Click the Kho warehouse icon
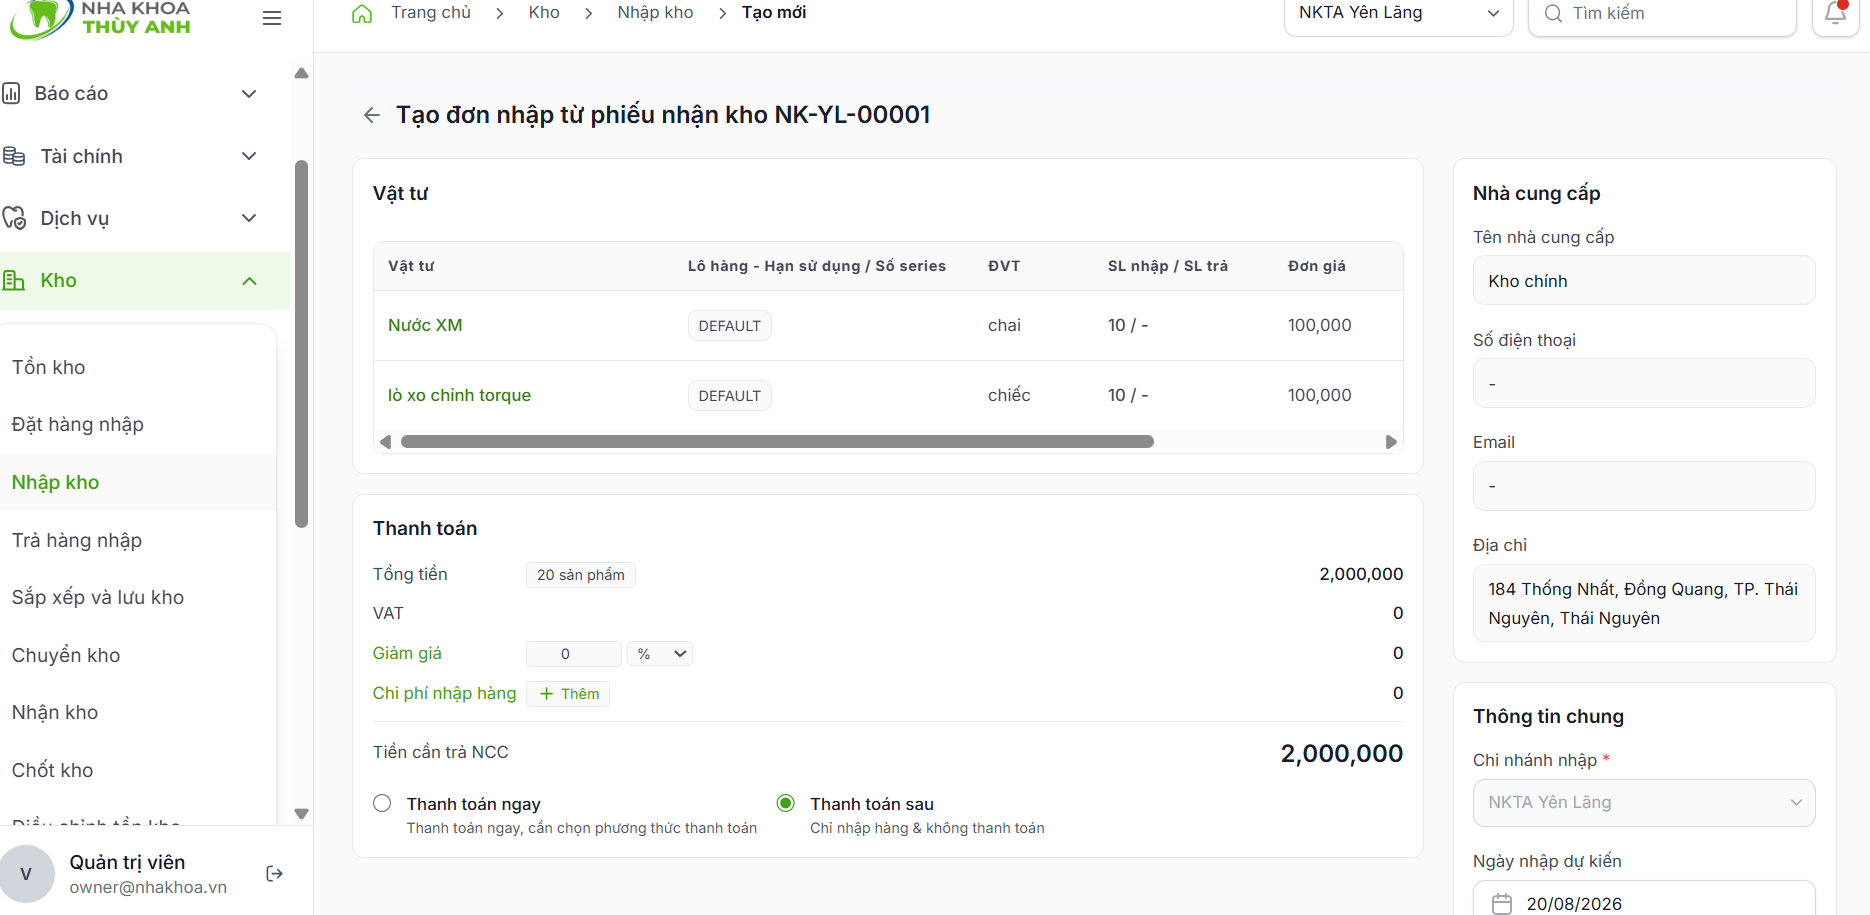This screenshot has width=1870, height=915. click(x=14, y=280)
